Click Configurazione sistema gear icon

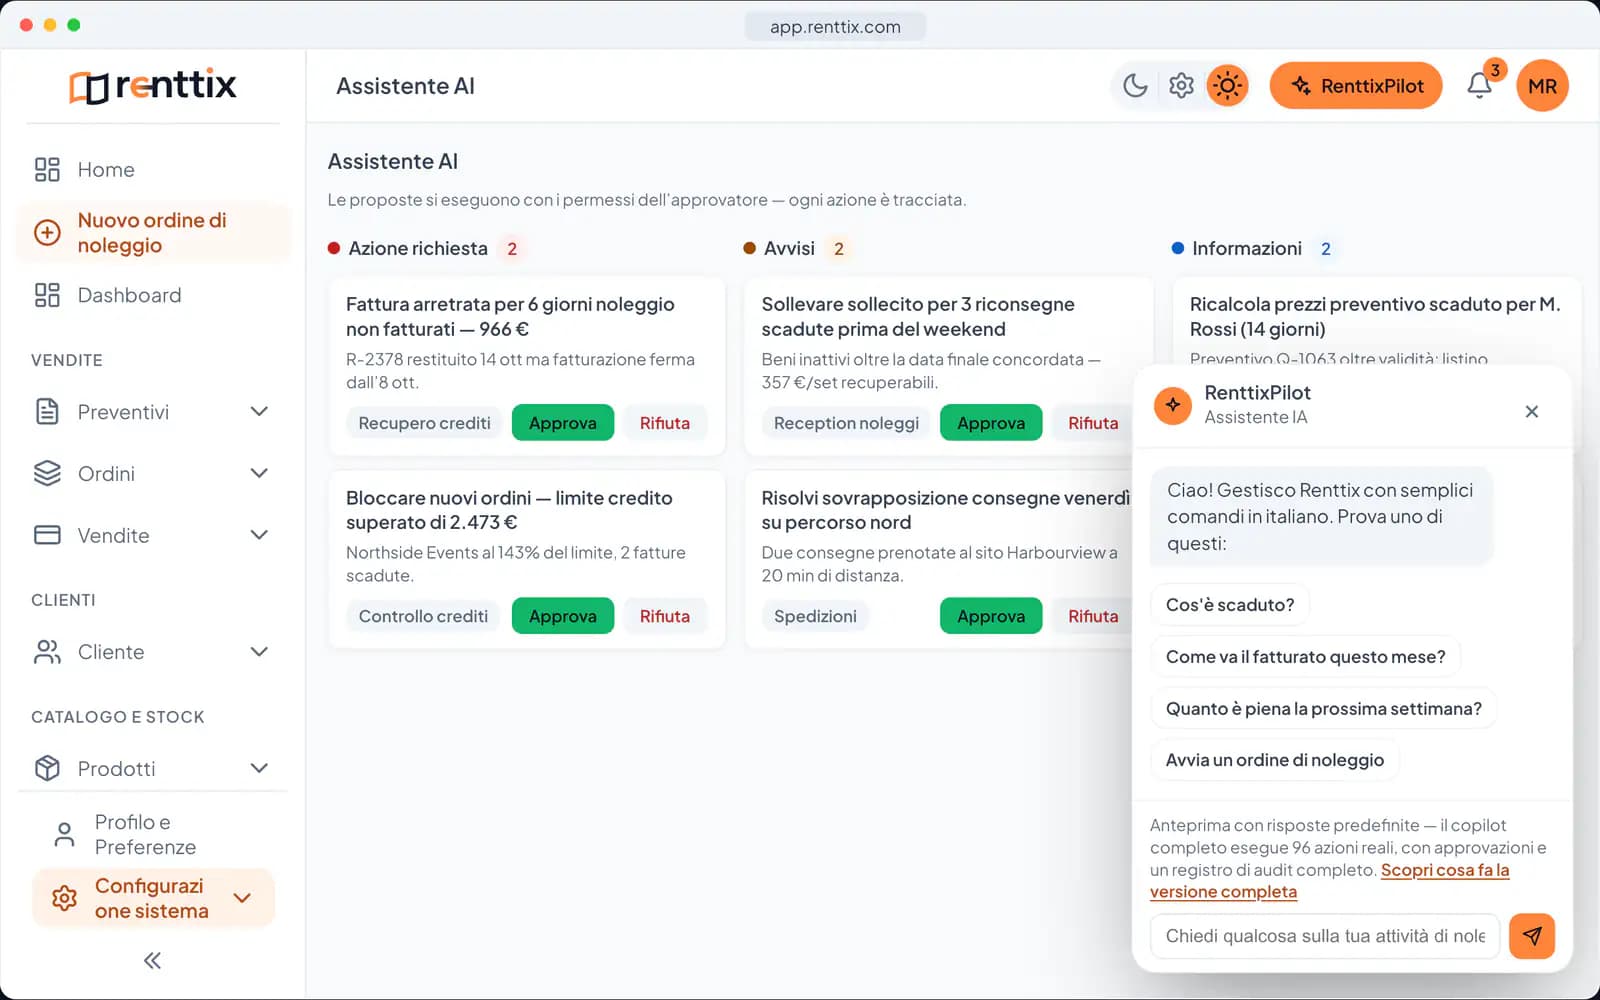pos(64,898)
